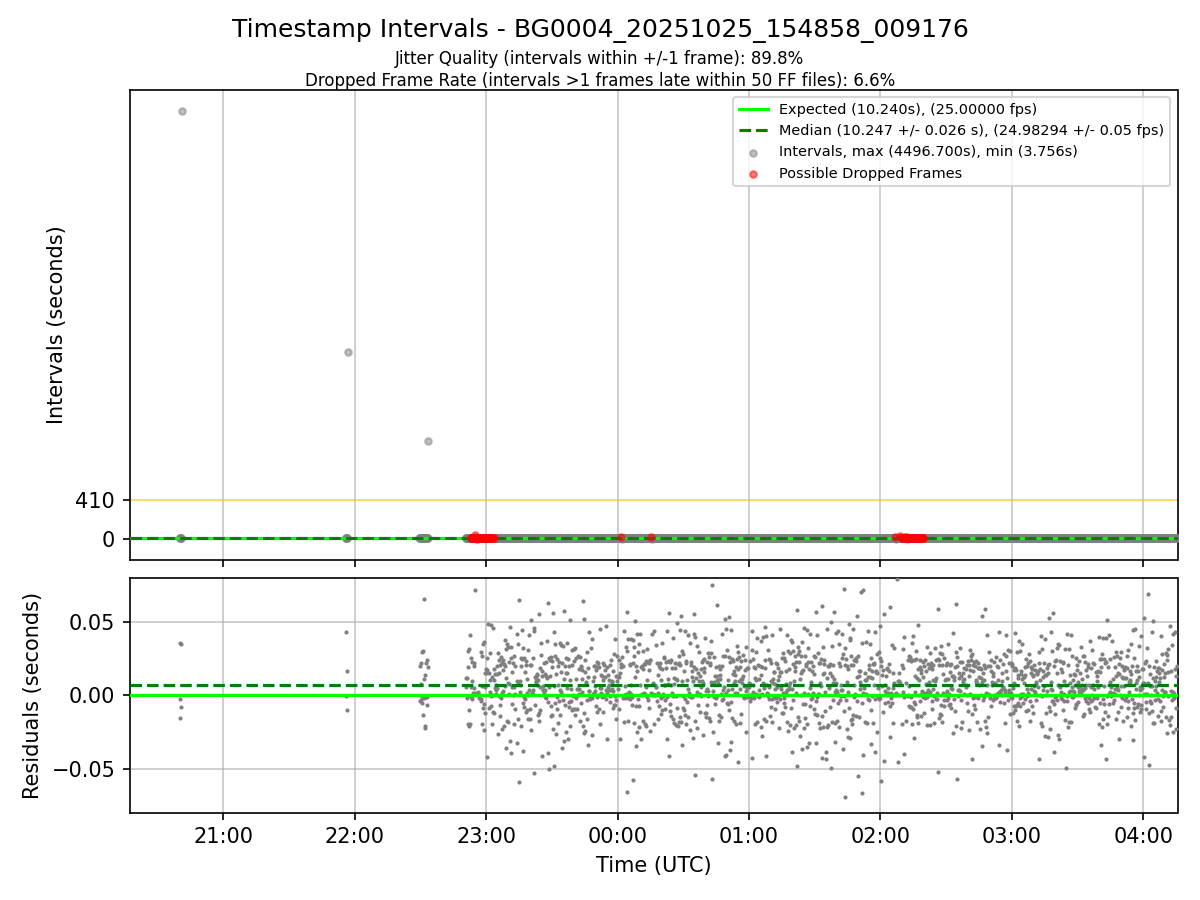The image size is (1200, 900).
Task: Click the Intervals max/min legend entry
Action: pyautogui.click(x=928, y=151)
